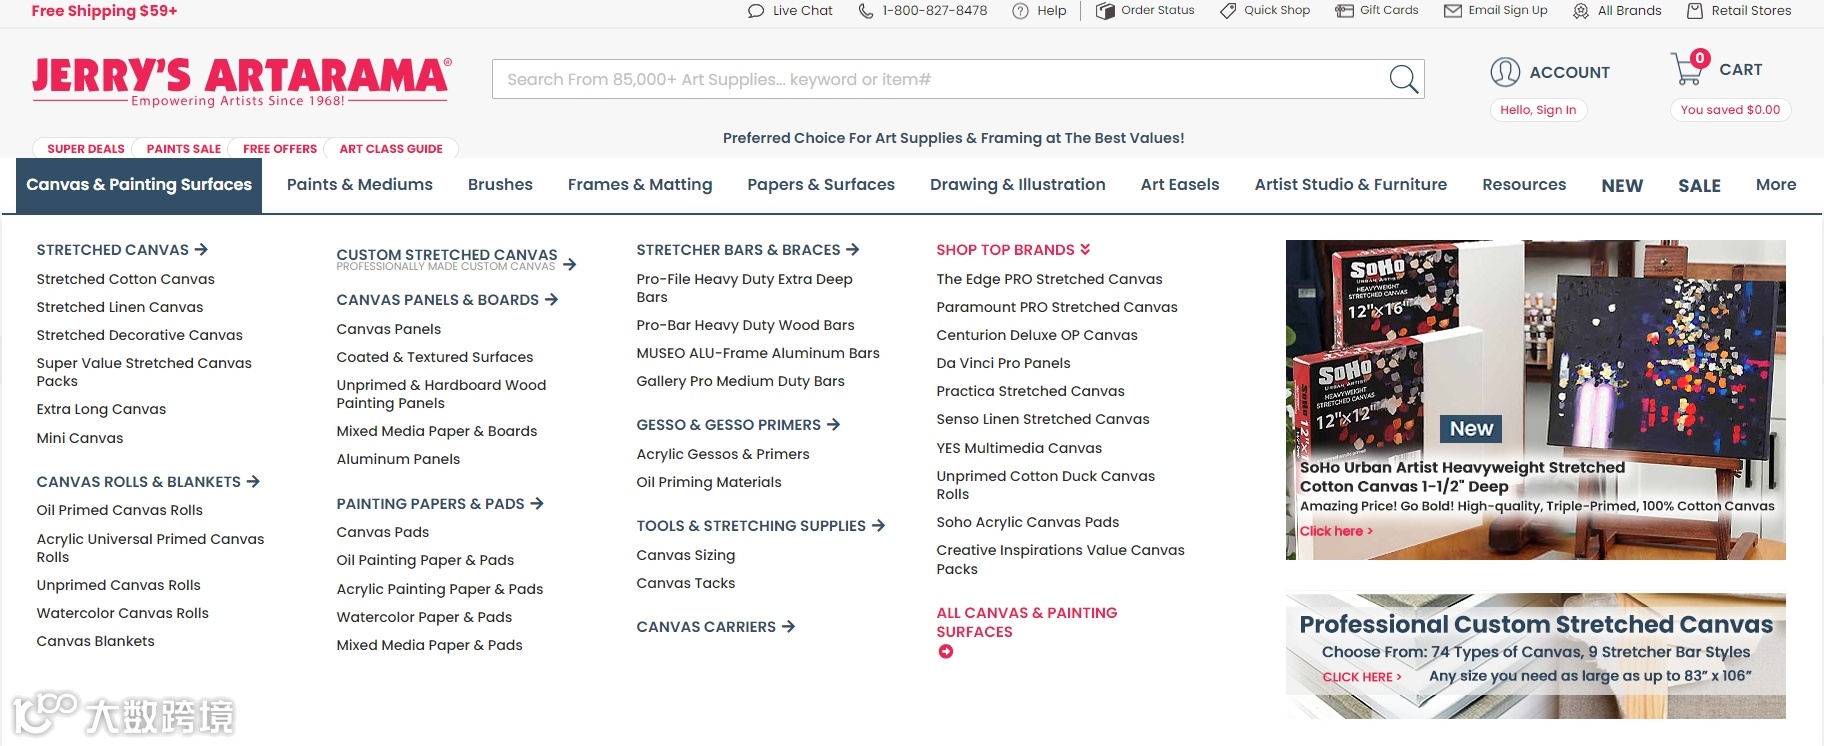This screenshot has width=1824, height=746.
Task: Open the Papers & Surfaces menu
Action: (821, 185)
